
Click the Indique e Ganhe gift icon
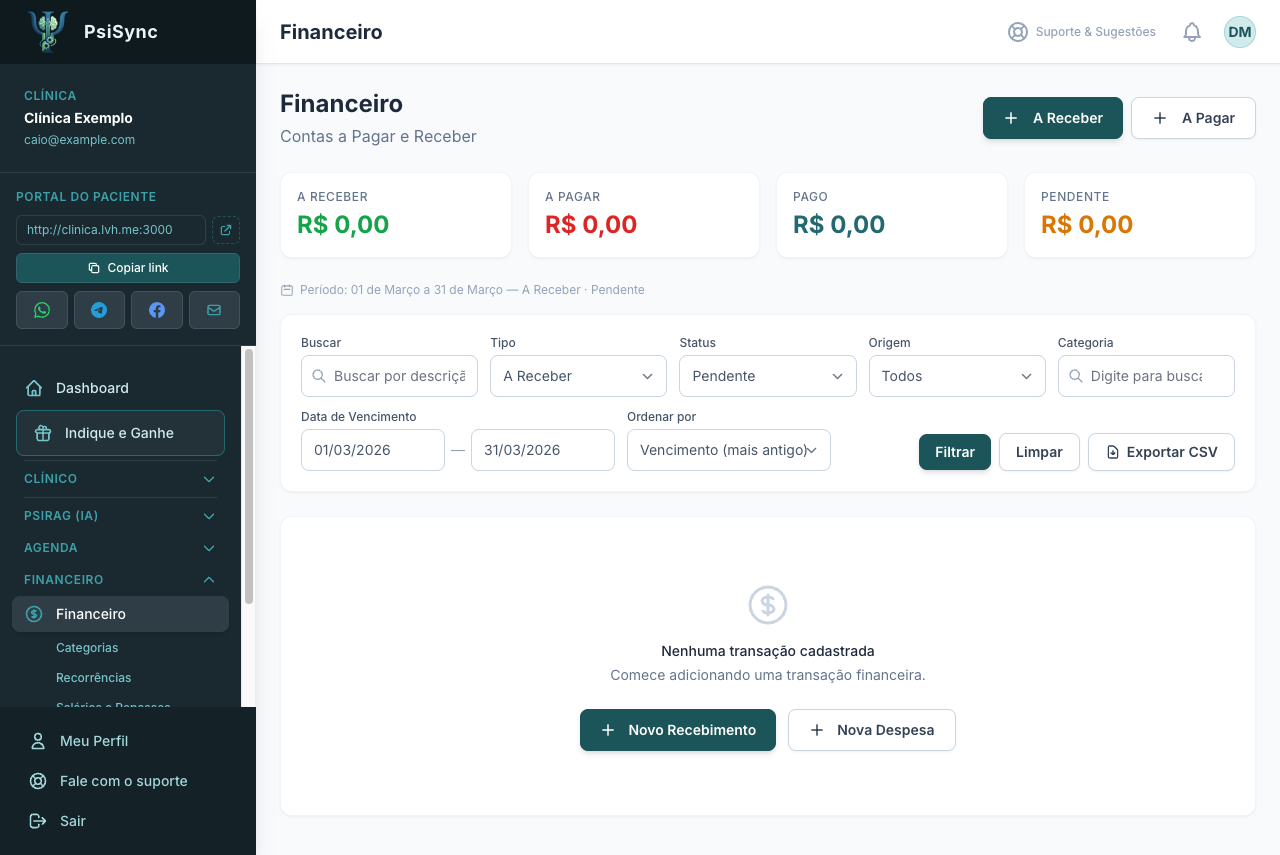pos(42,433)
